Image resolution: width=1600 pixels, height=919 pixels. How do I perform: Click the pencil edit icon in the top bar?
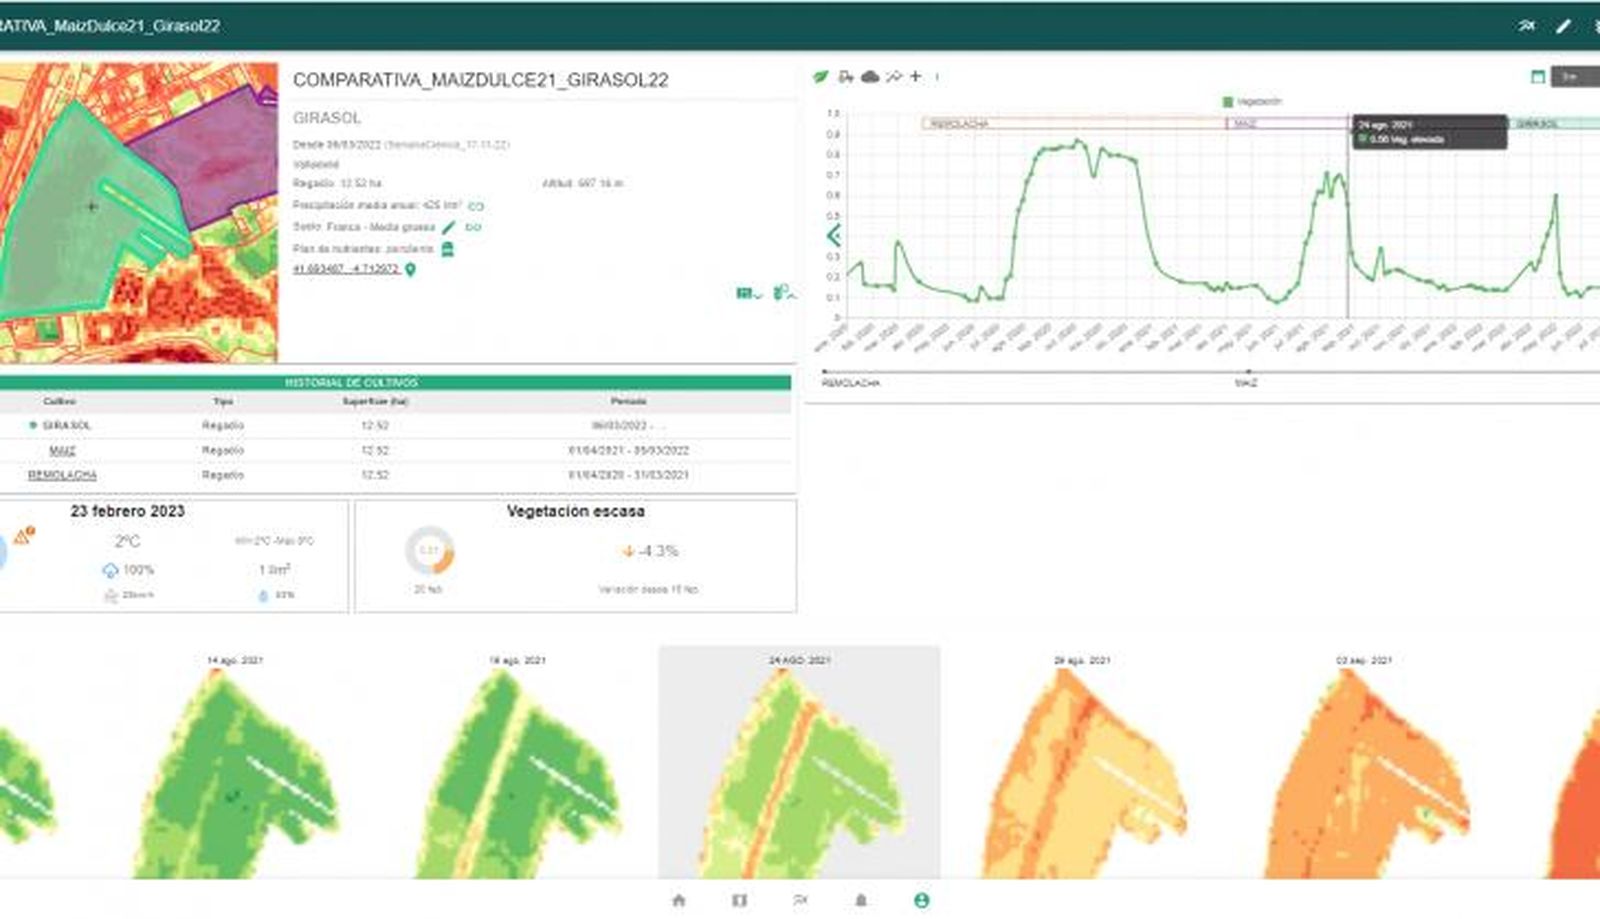click(x=1563, y=26)
